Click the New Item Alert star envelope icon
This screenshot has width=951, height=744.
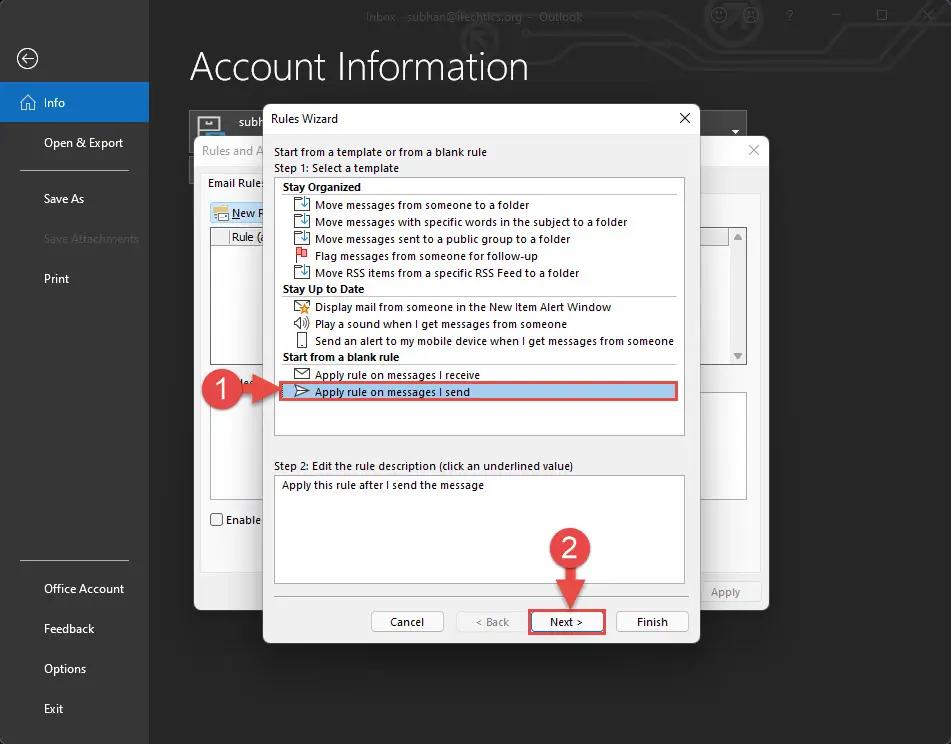click(x=301, y=306)
